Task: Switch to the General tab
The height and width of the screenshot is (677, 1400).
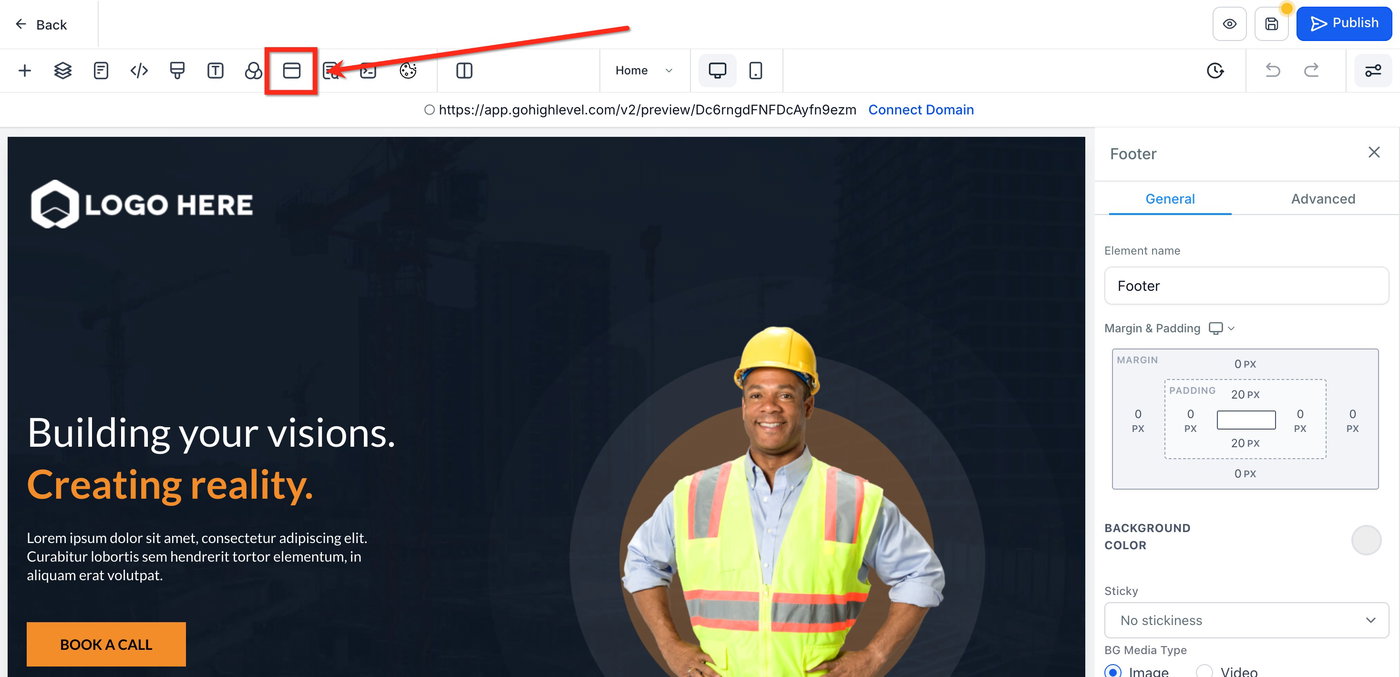Action: coord(1170,199)
